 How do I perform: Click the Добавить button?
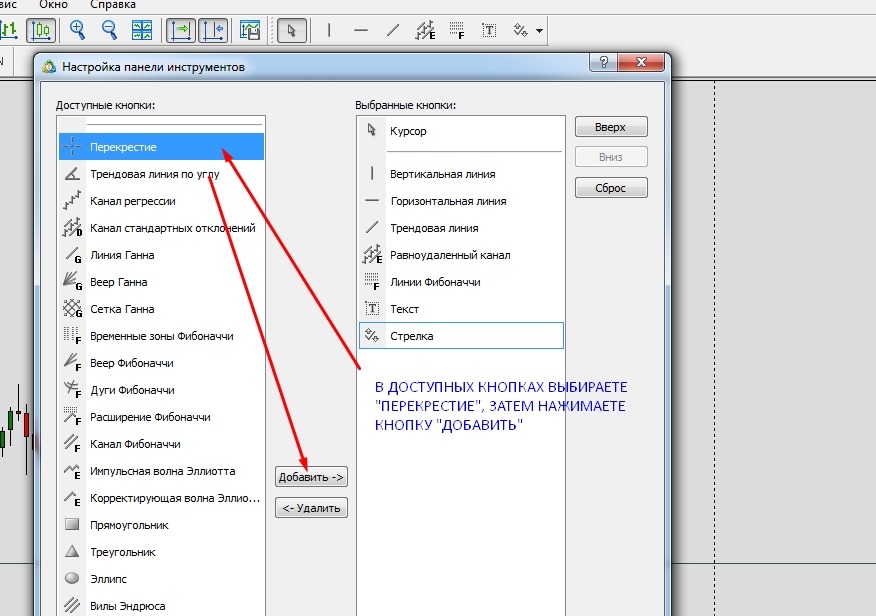(311, 477)
